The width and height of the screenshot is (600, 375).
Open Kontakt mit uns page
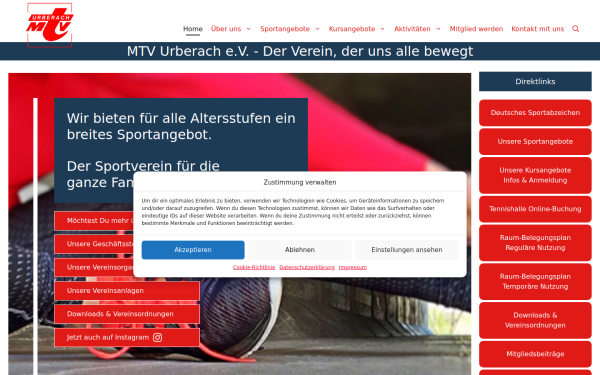[538, 29]
